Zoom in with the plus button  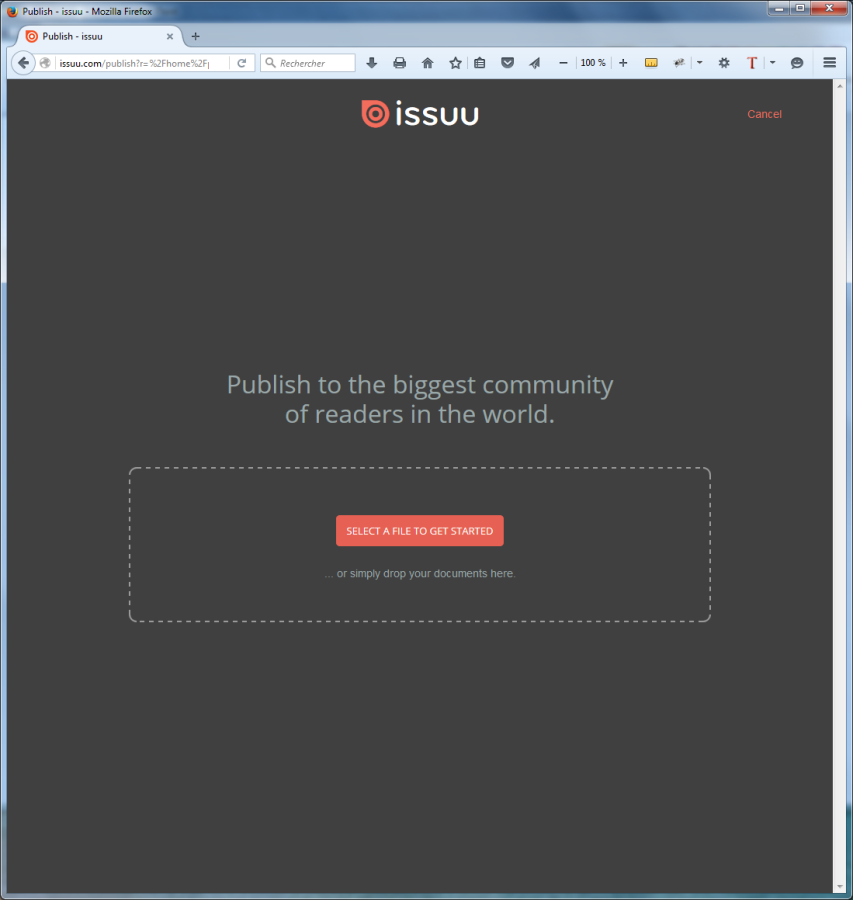623,63
